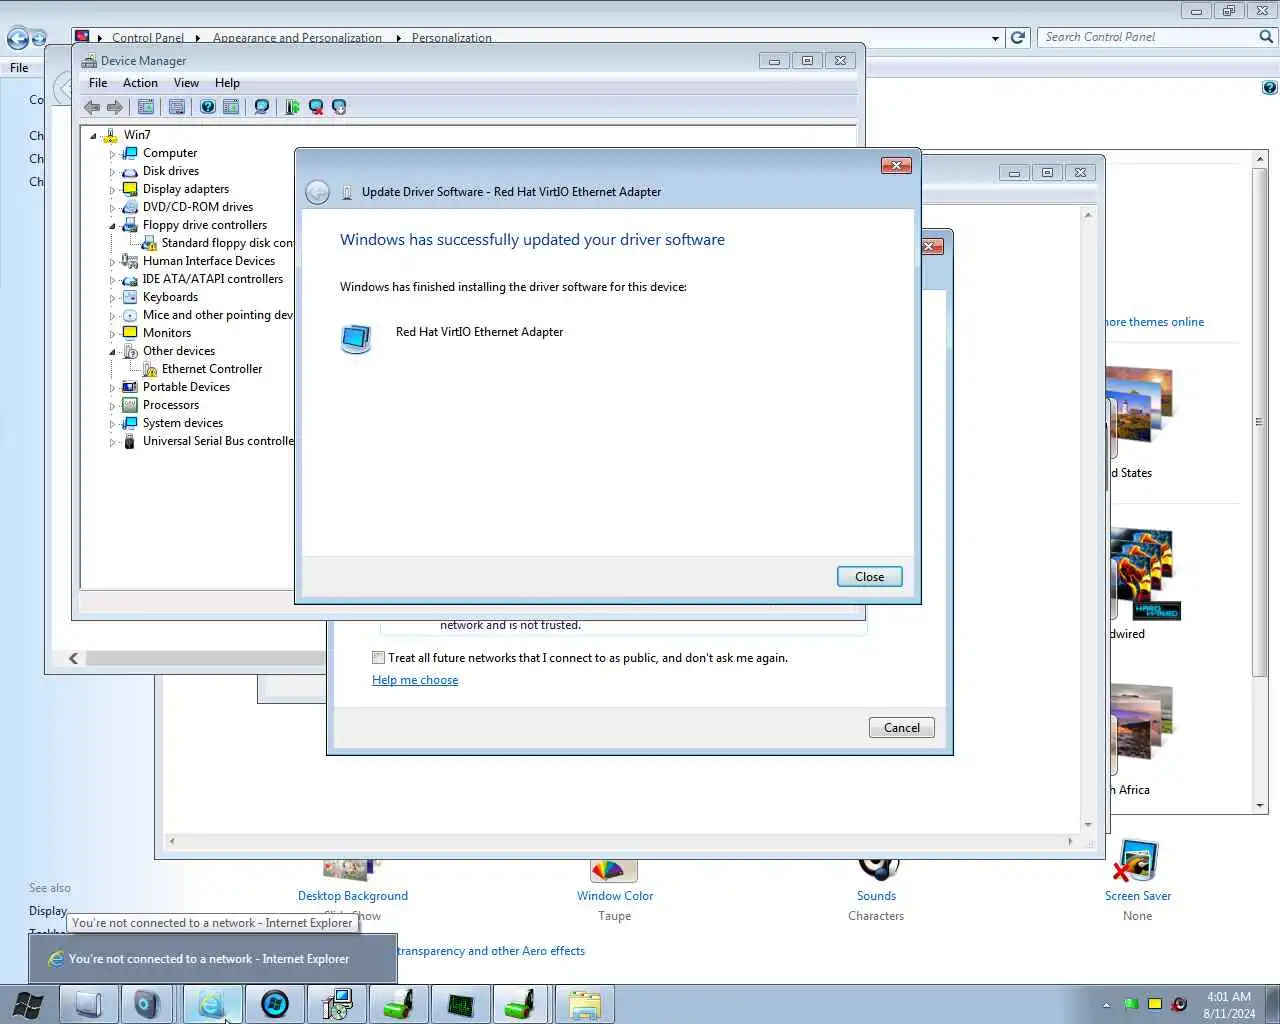Click the Sounds link

pos(876,896)
